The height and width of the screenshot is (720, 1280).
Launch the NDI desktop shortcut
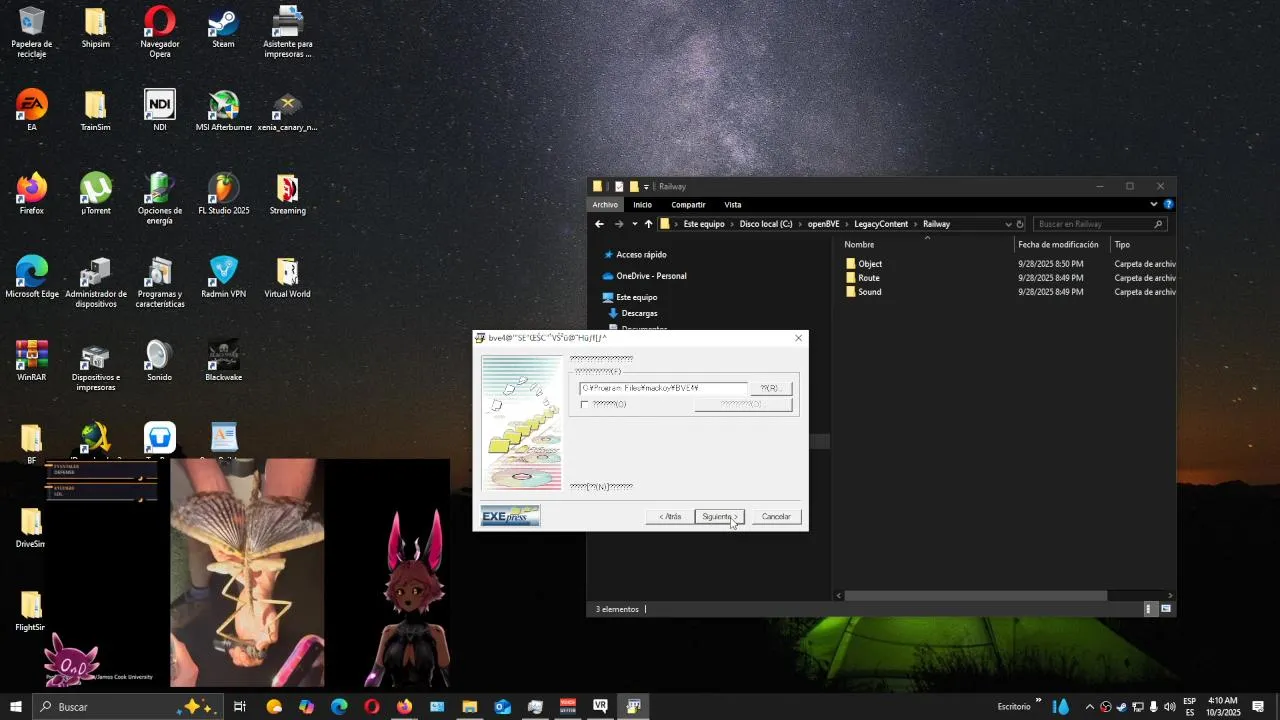pyautogui.click(x=160, y=110)
